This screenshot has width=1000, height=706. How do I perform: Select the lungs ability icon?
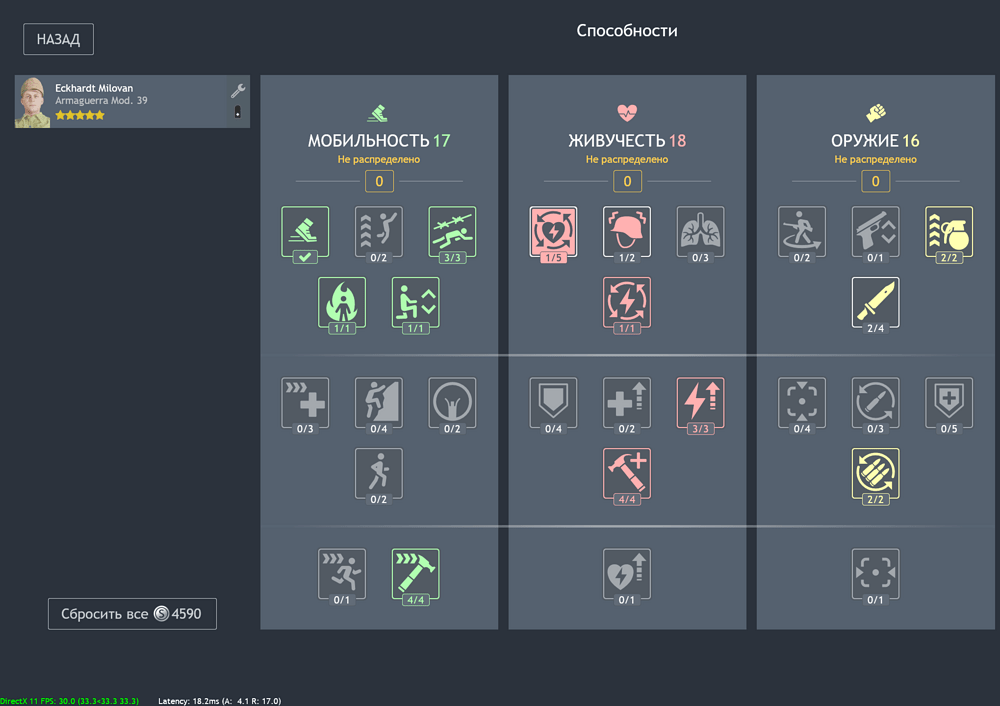coord(700,231)
